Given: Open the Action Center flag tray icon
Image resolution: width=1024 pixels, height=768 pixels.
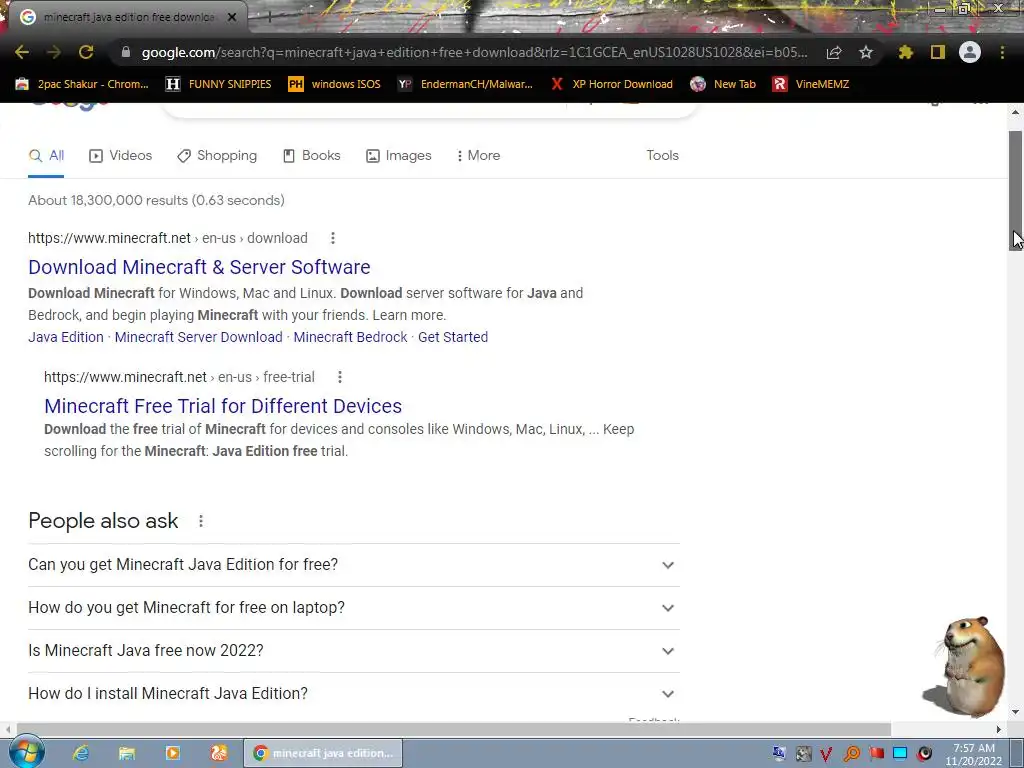Looking at the screenshot, I should click(876, 754).
